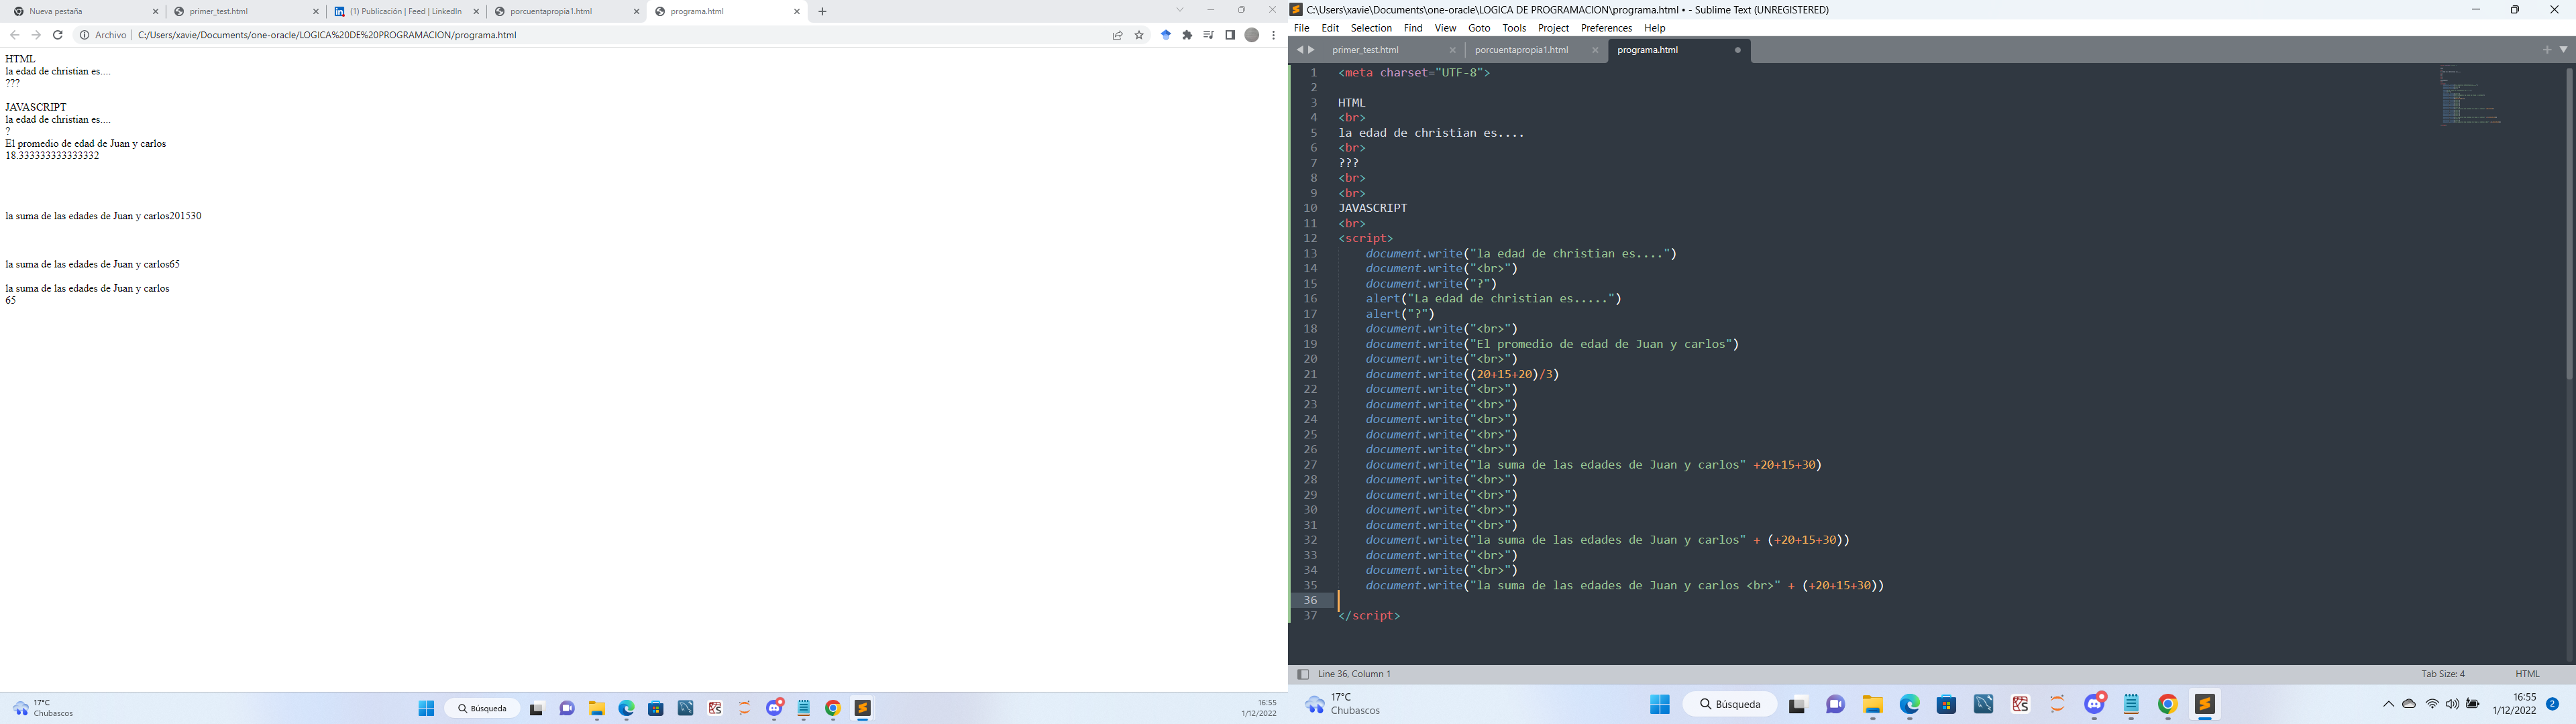
Task: Open MySQL Workbench on taskbar under Sublime
Action: point(1983,705)
